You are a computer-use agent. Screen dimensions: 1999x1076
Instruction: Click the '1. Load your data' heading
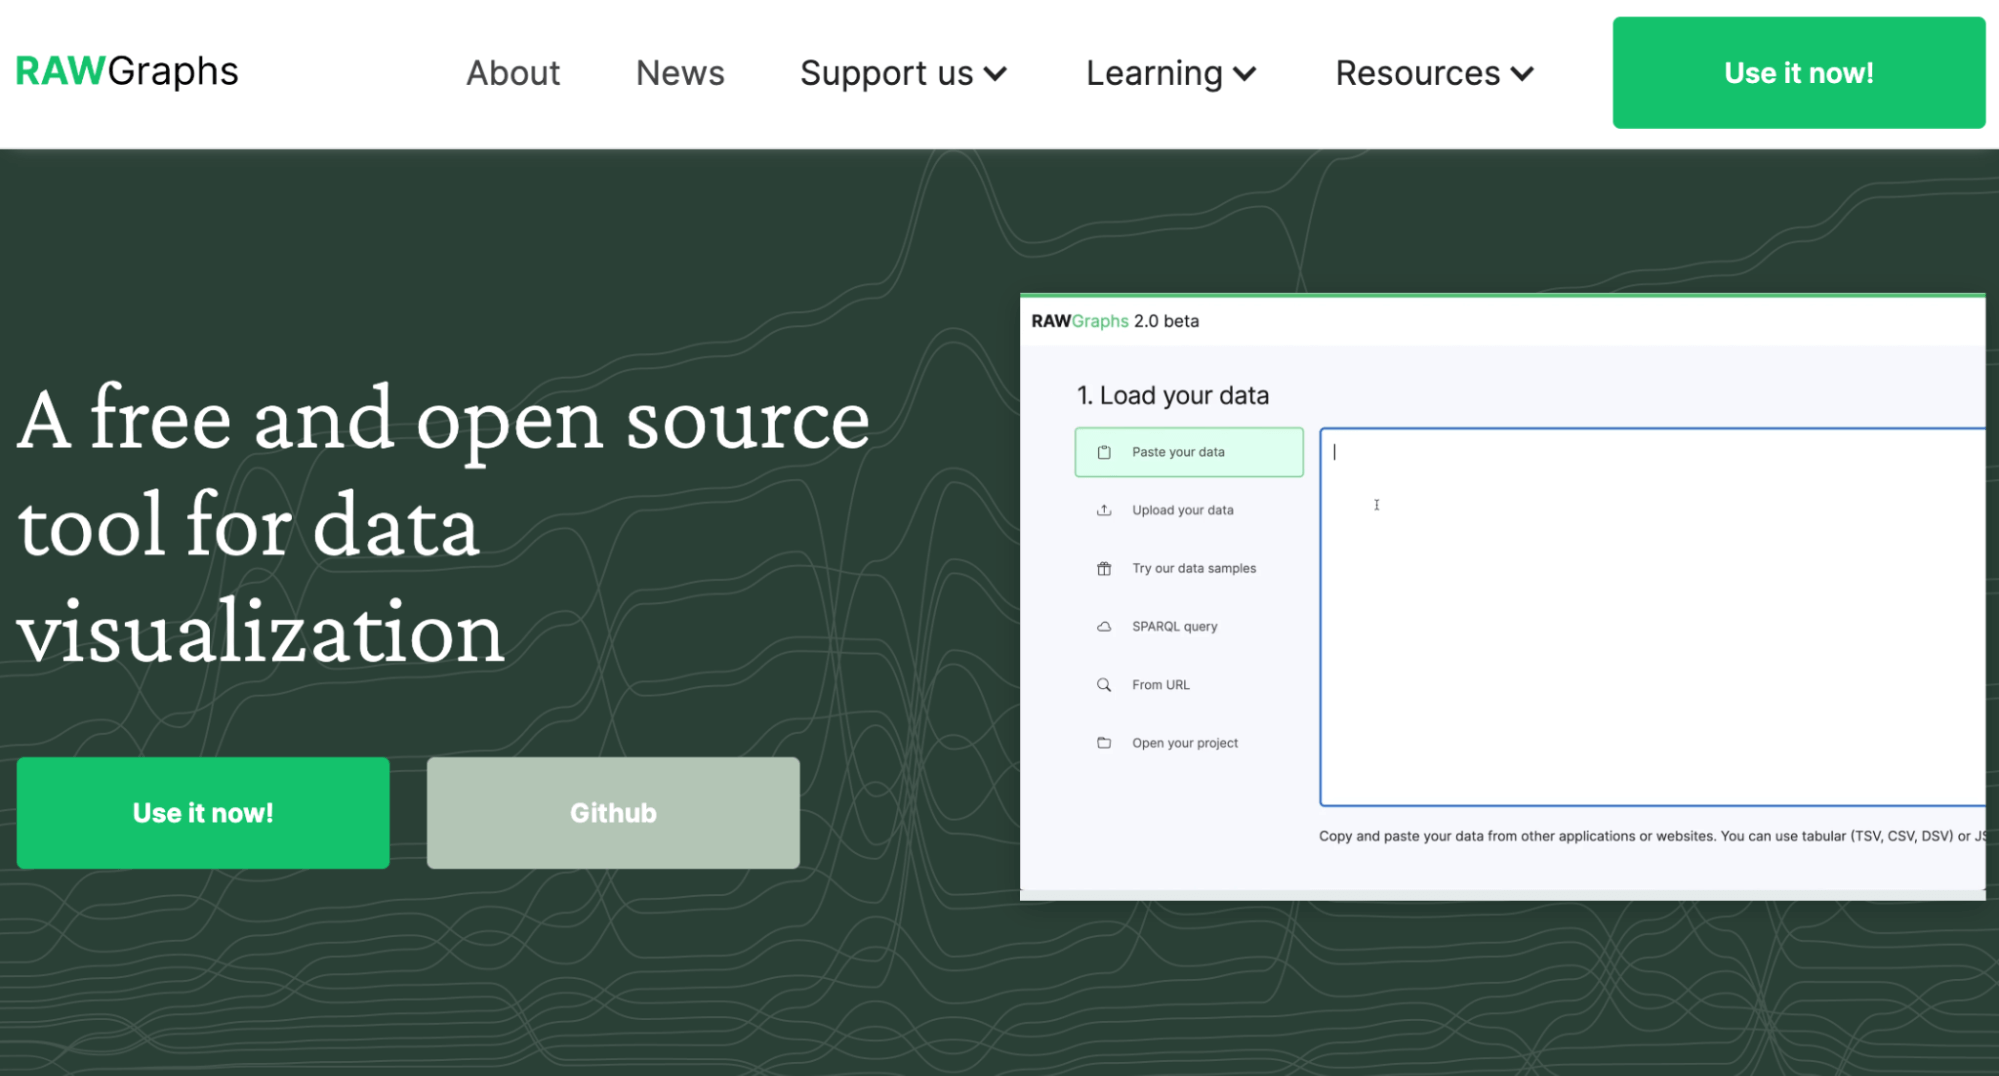pos(1172,395)
